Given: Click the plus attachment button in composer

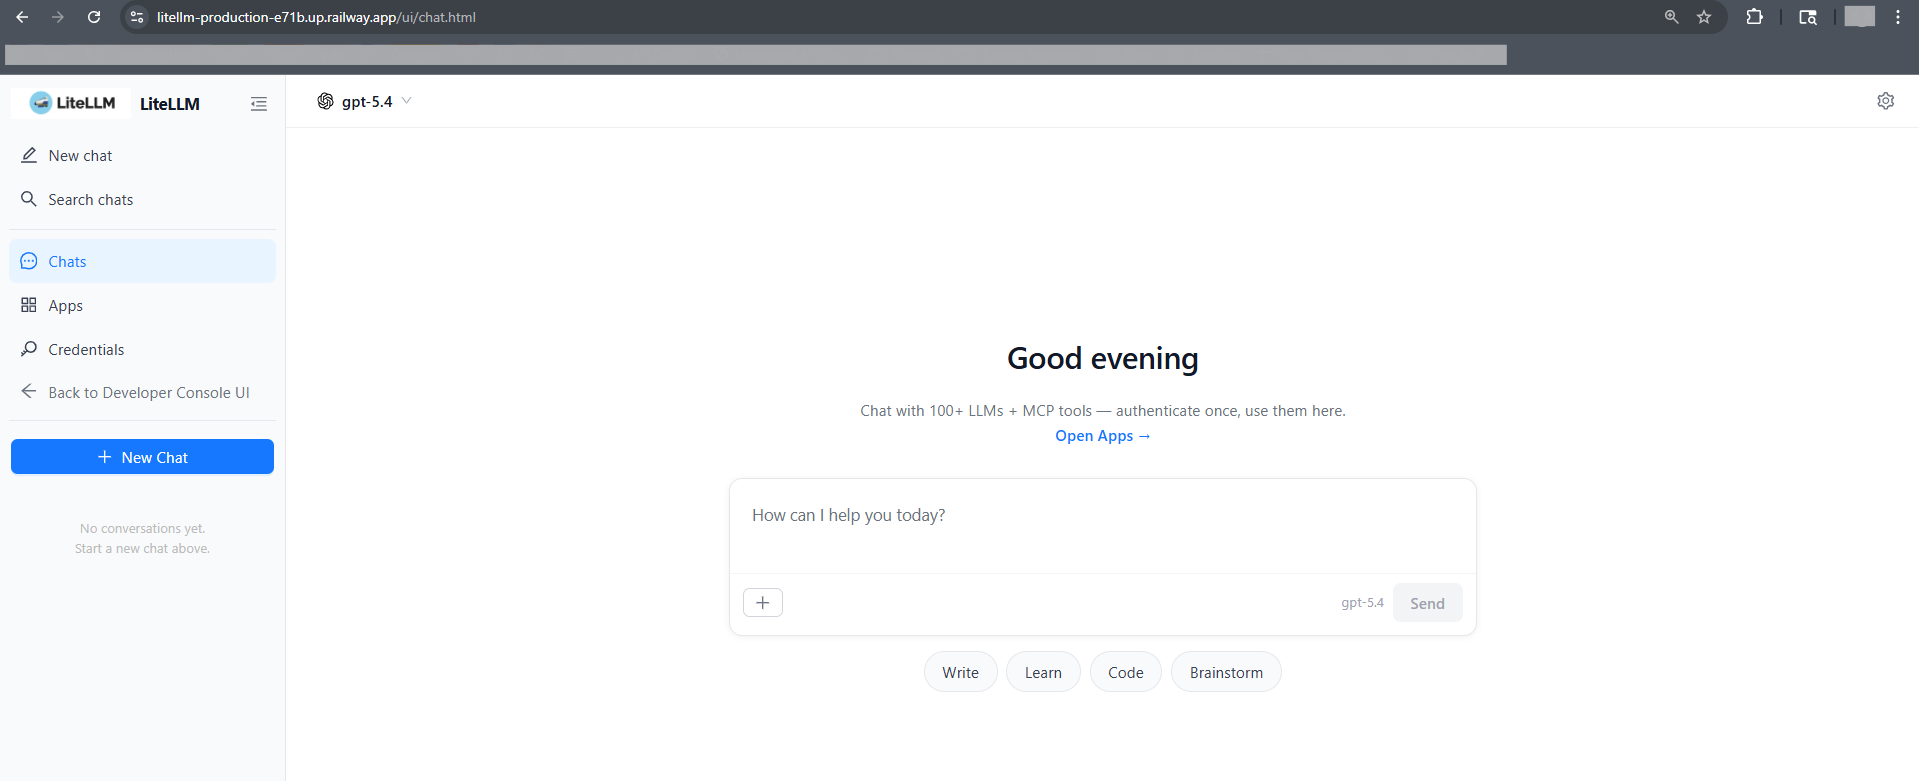Looking at the screenshot, I should pyautogui.click(x=763, y=602).
